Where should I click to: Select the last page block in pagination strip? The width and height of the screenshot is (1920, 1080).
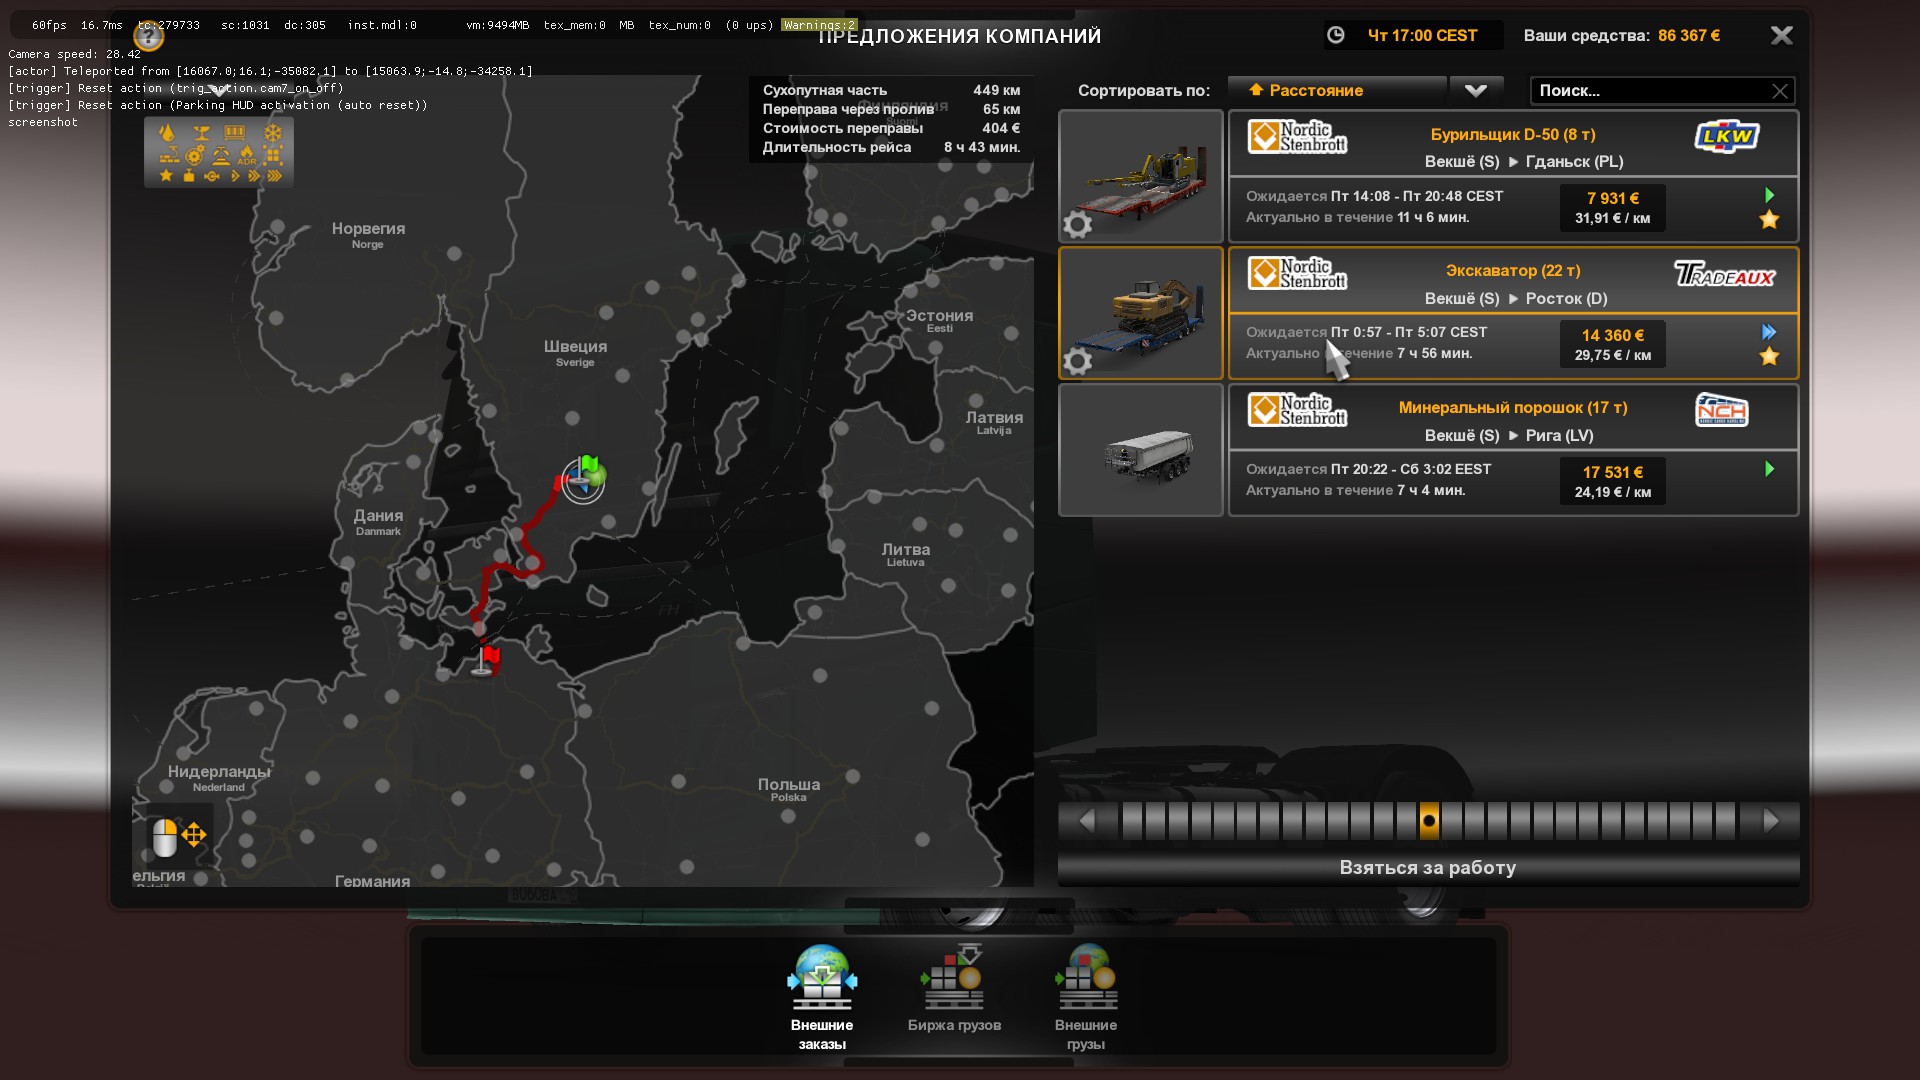click(x=1725, y=821)
